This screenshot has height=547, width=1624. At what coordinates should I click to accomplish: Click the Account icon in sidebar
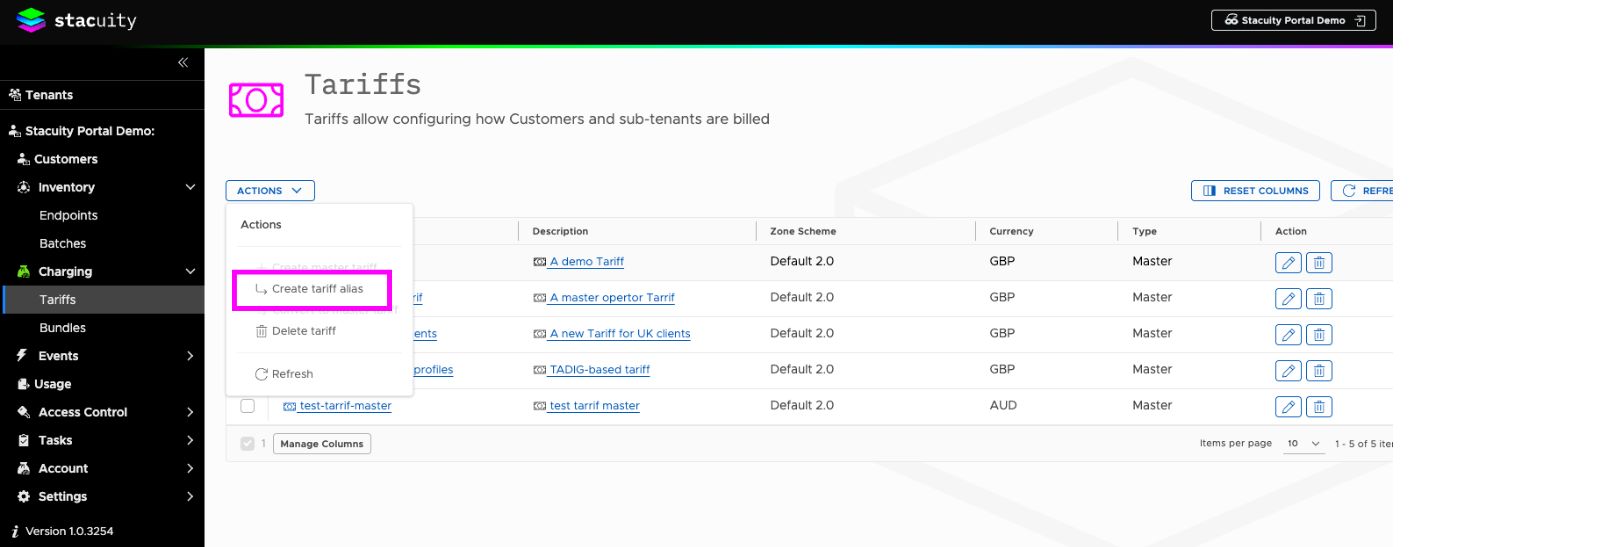(x=23, y=468)
